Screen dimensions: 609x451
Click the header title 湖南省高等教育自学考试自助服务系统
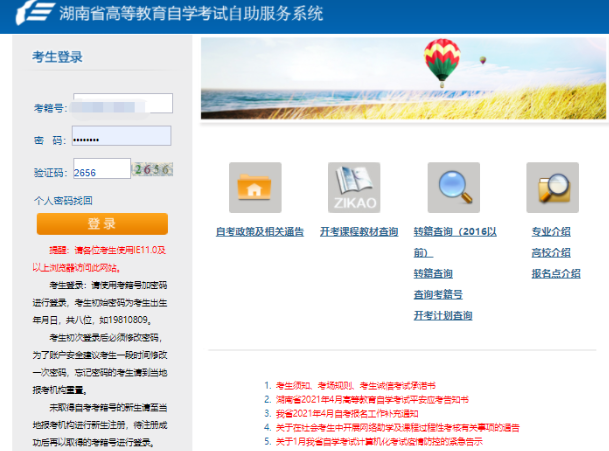coord(191,13)
